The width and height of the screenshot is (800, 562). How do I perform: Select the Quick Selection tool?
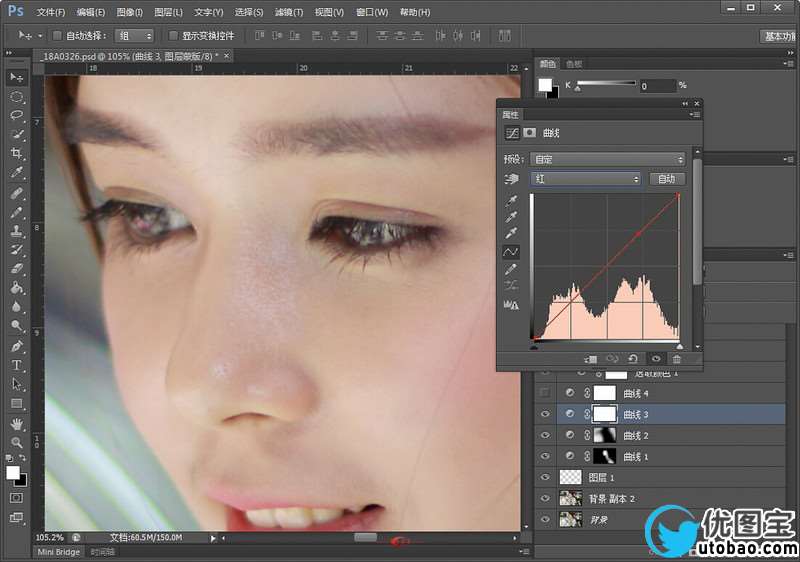[17, 135]
